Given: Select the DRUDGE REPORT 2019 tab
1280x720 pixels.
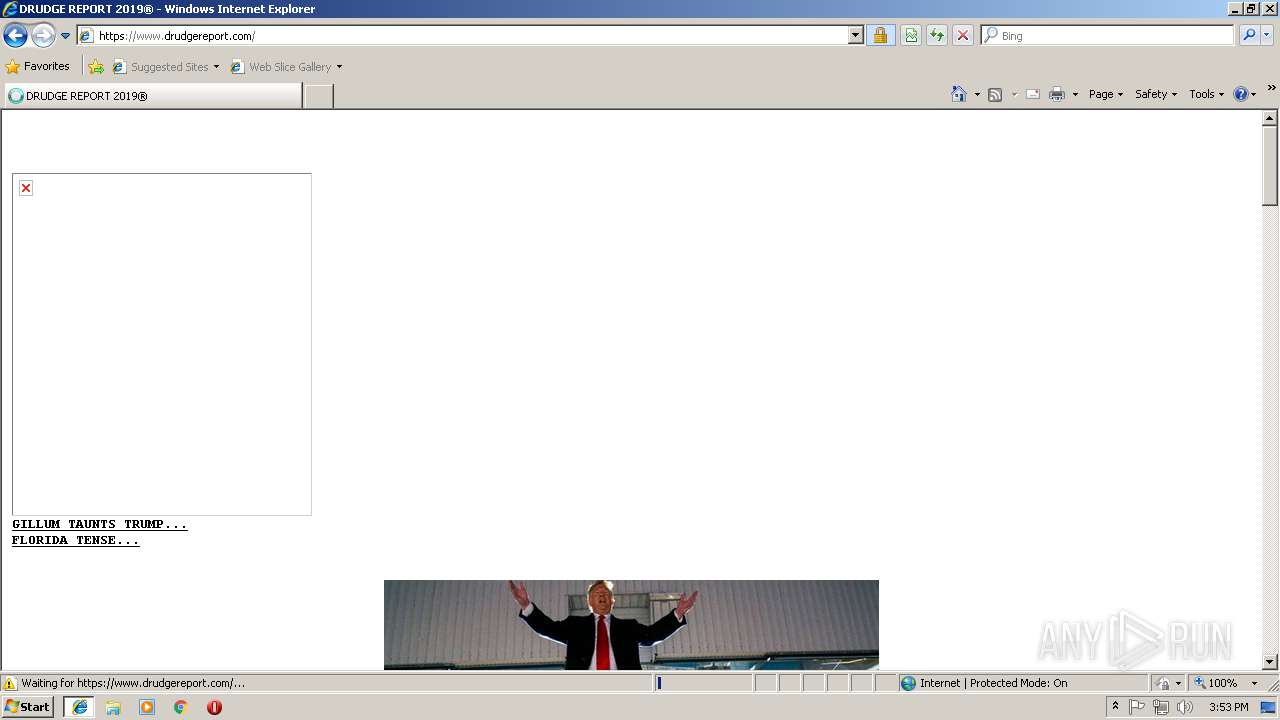Looking at the screenshot, I should tap(154, 96).
